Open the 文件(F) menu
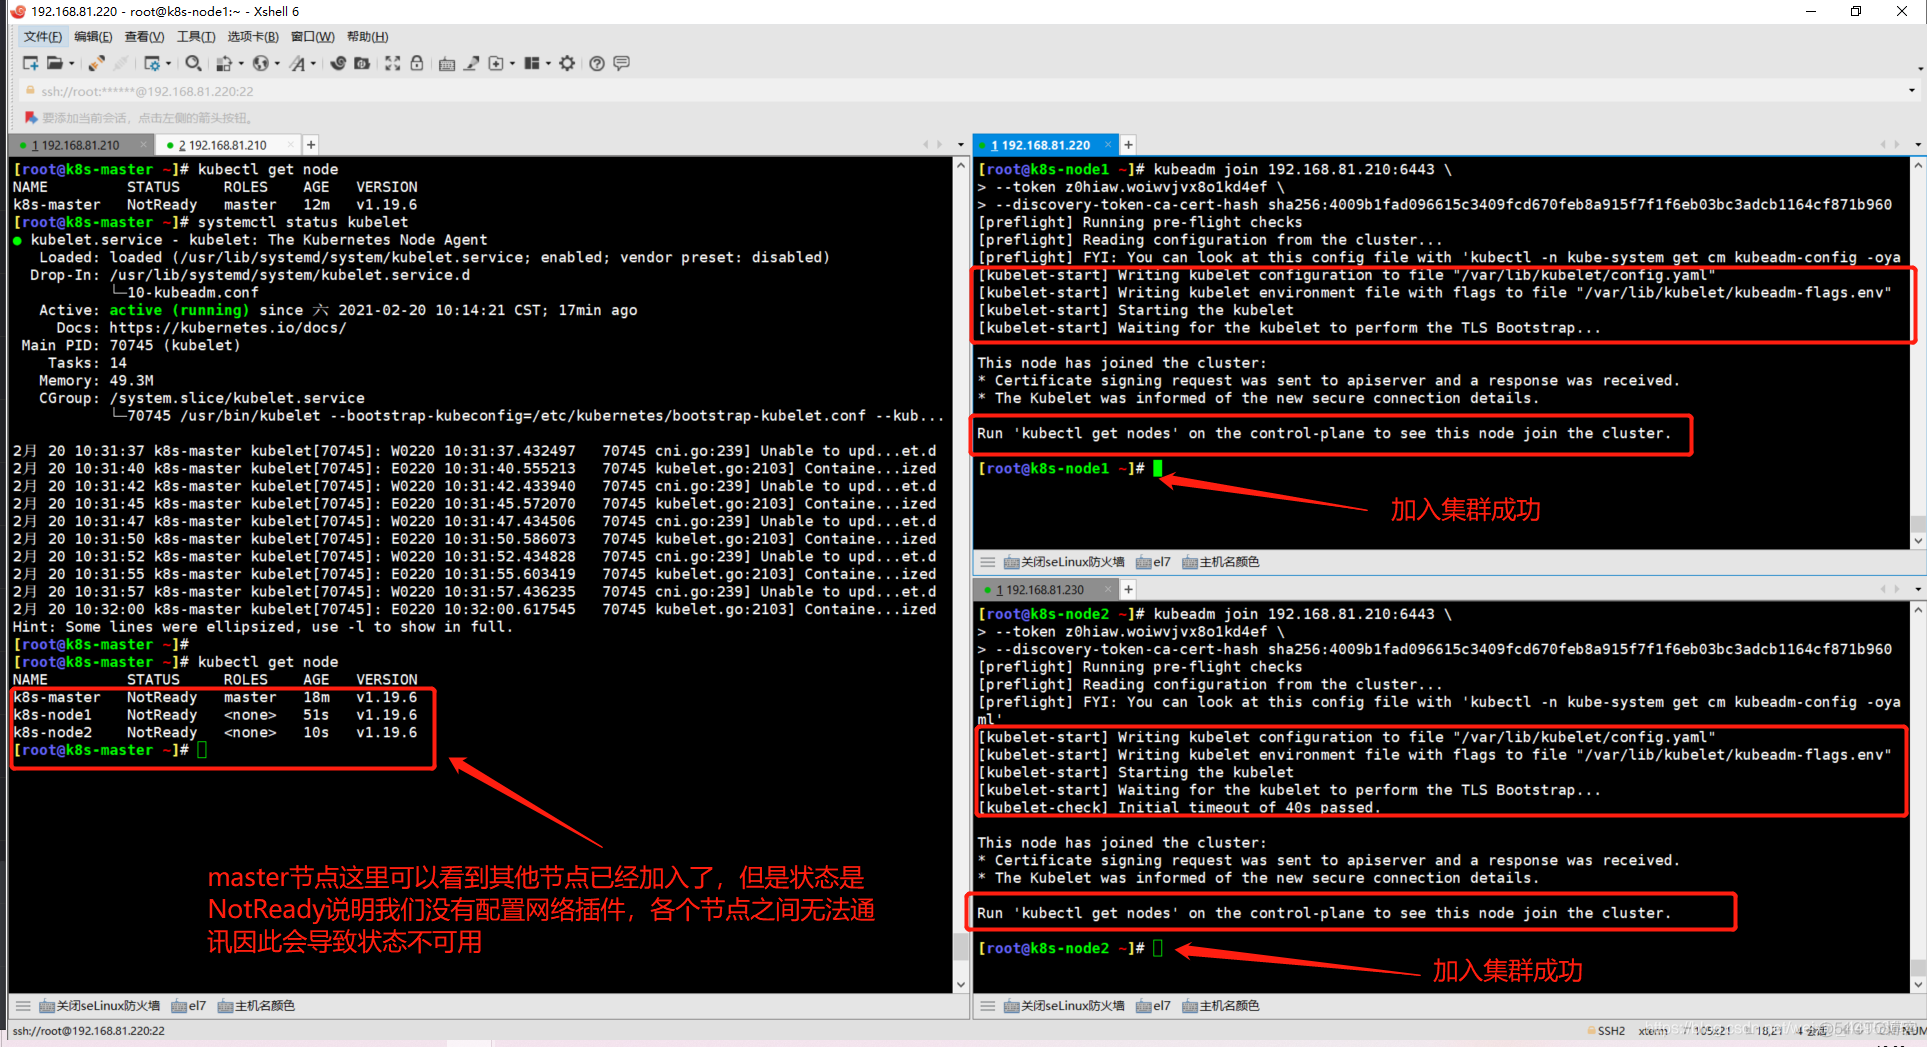The image size is (1927, 1047). (42, 37)
